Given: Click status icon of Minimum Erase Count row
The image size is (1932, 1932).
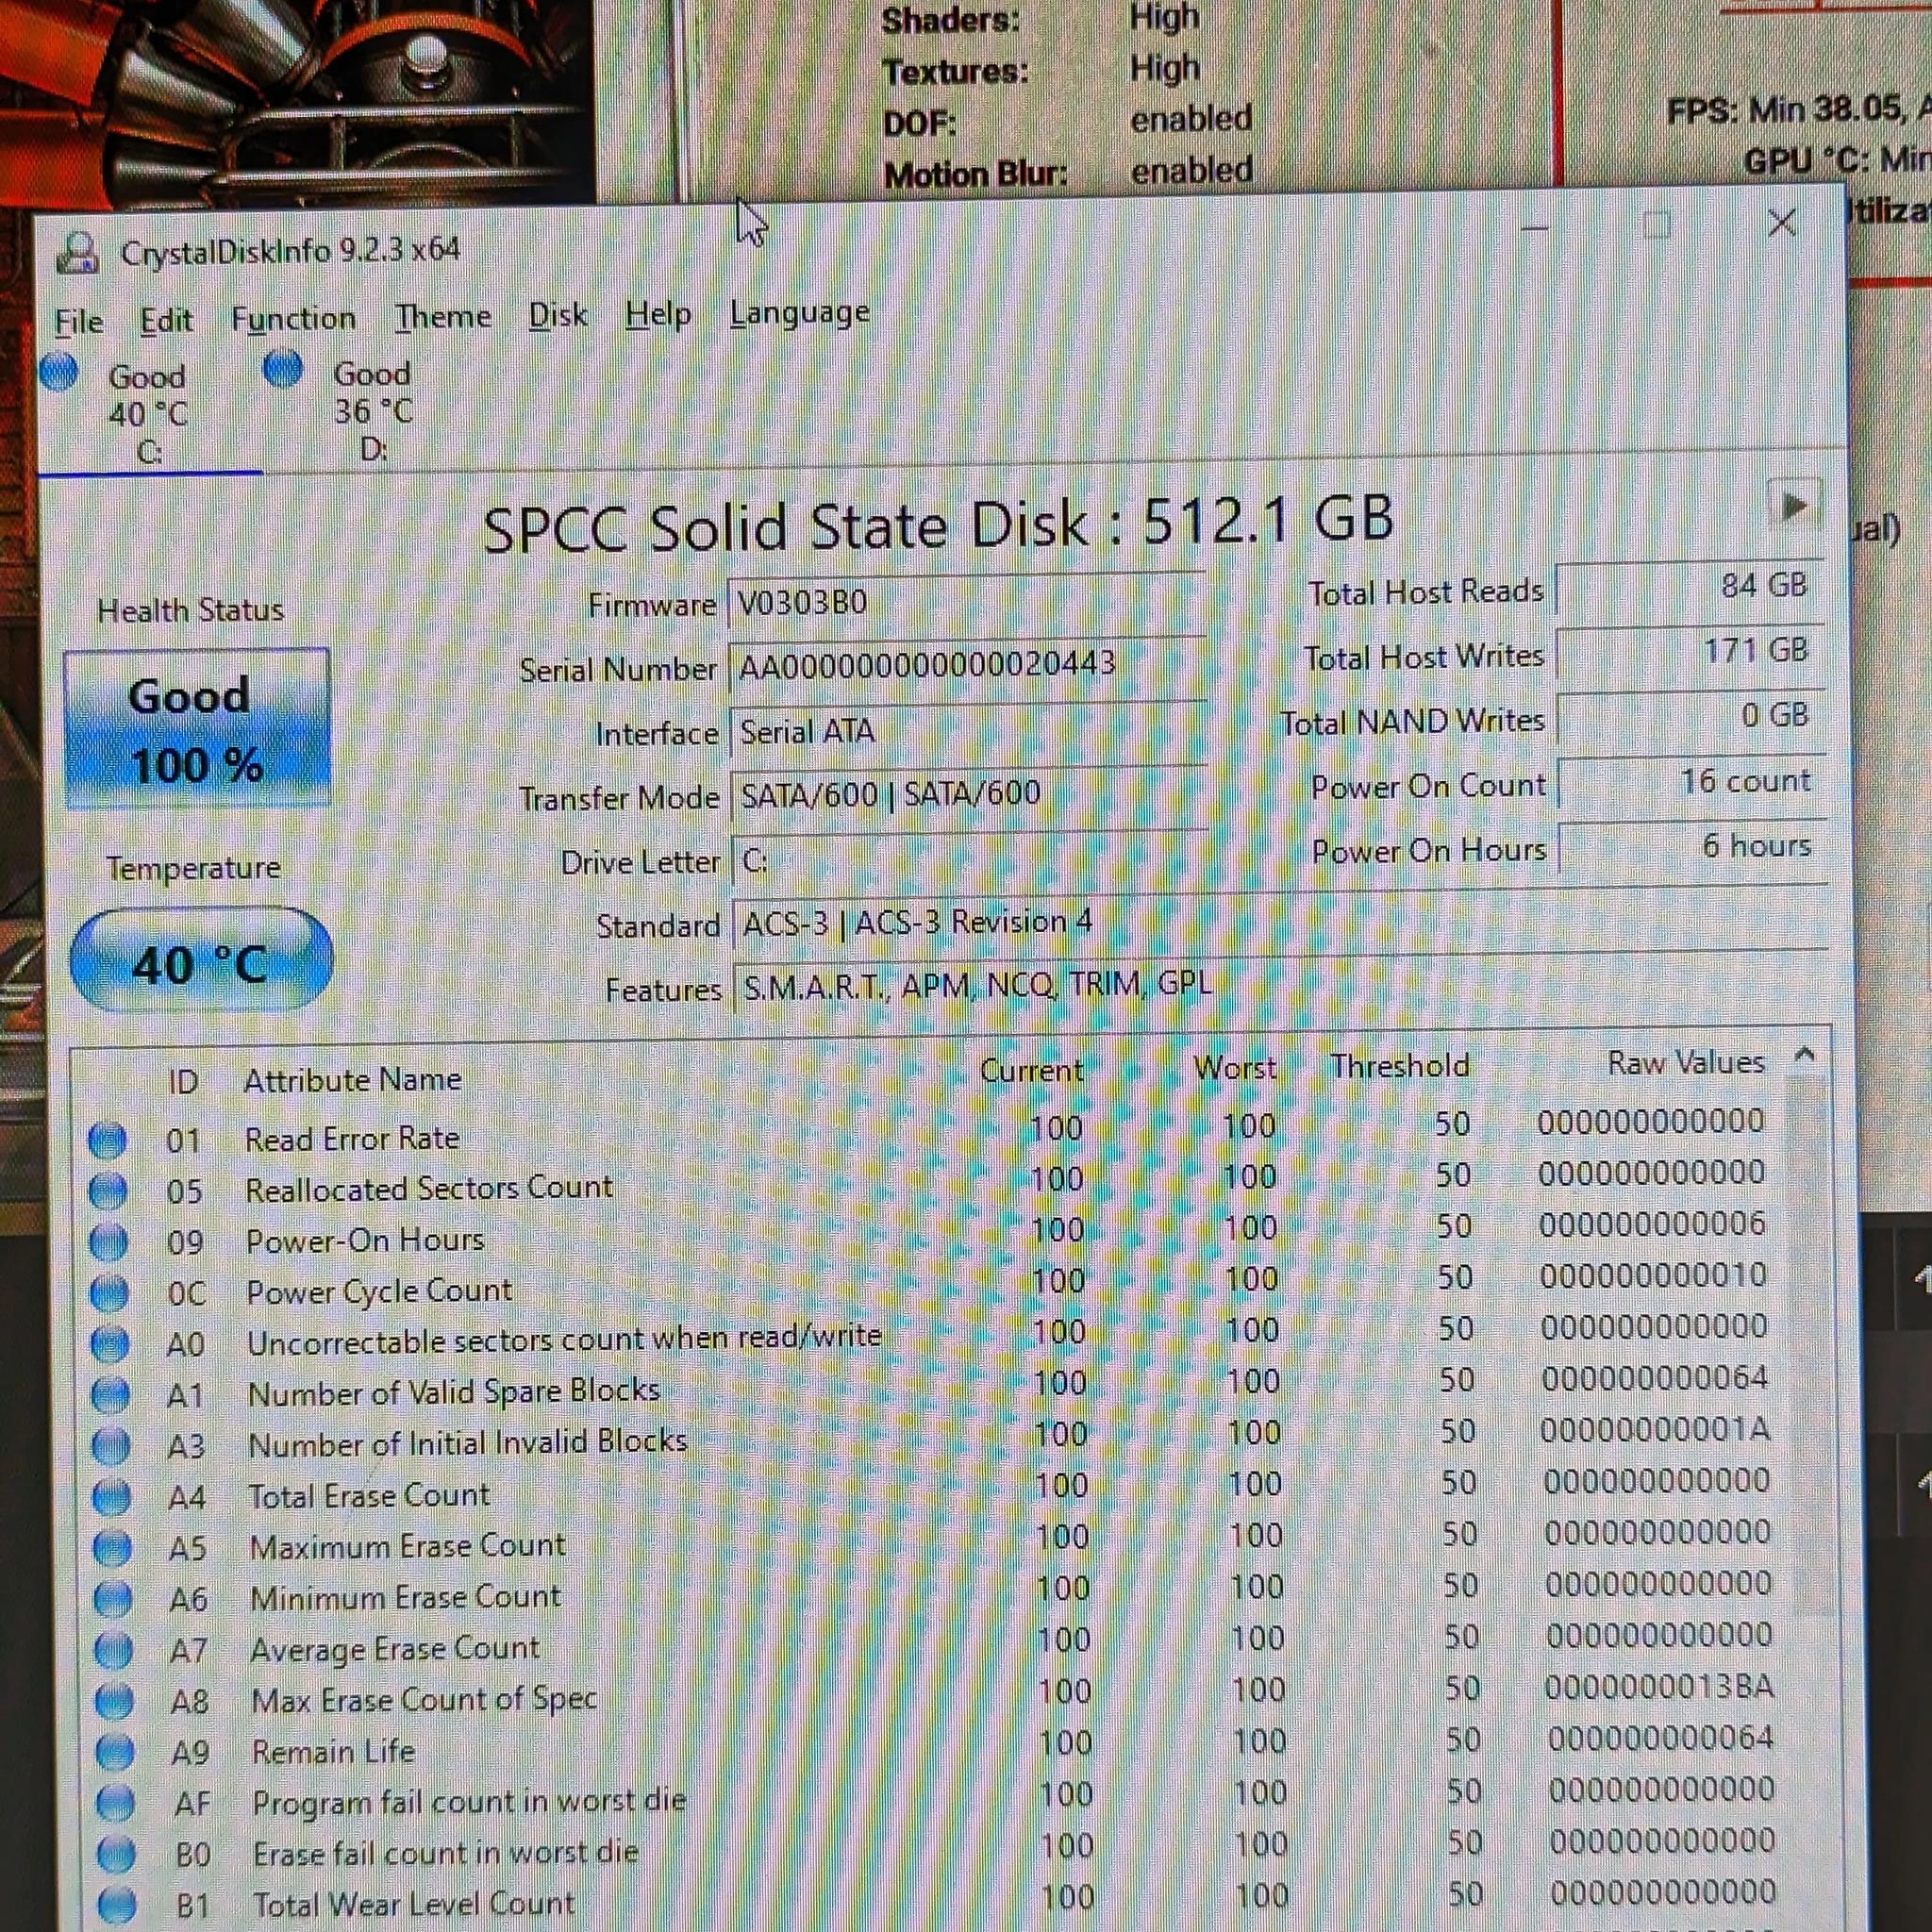Looking at the screenshot, I should pyautogui.click(x=112, y=1599).
